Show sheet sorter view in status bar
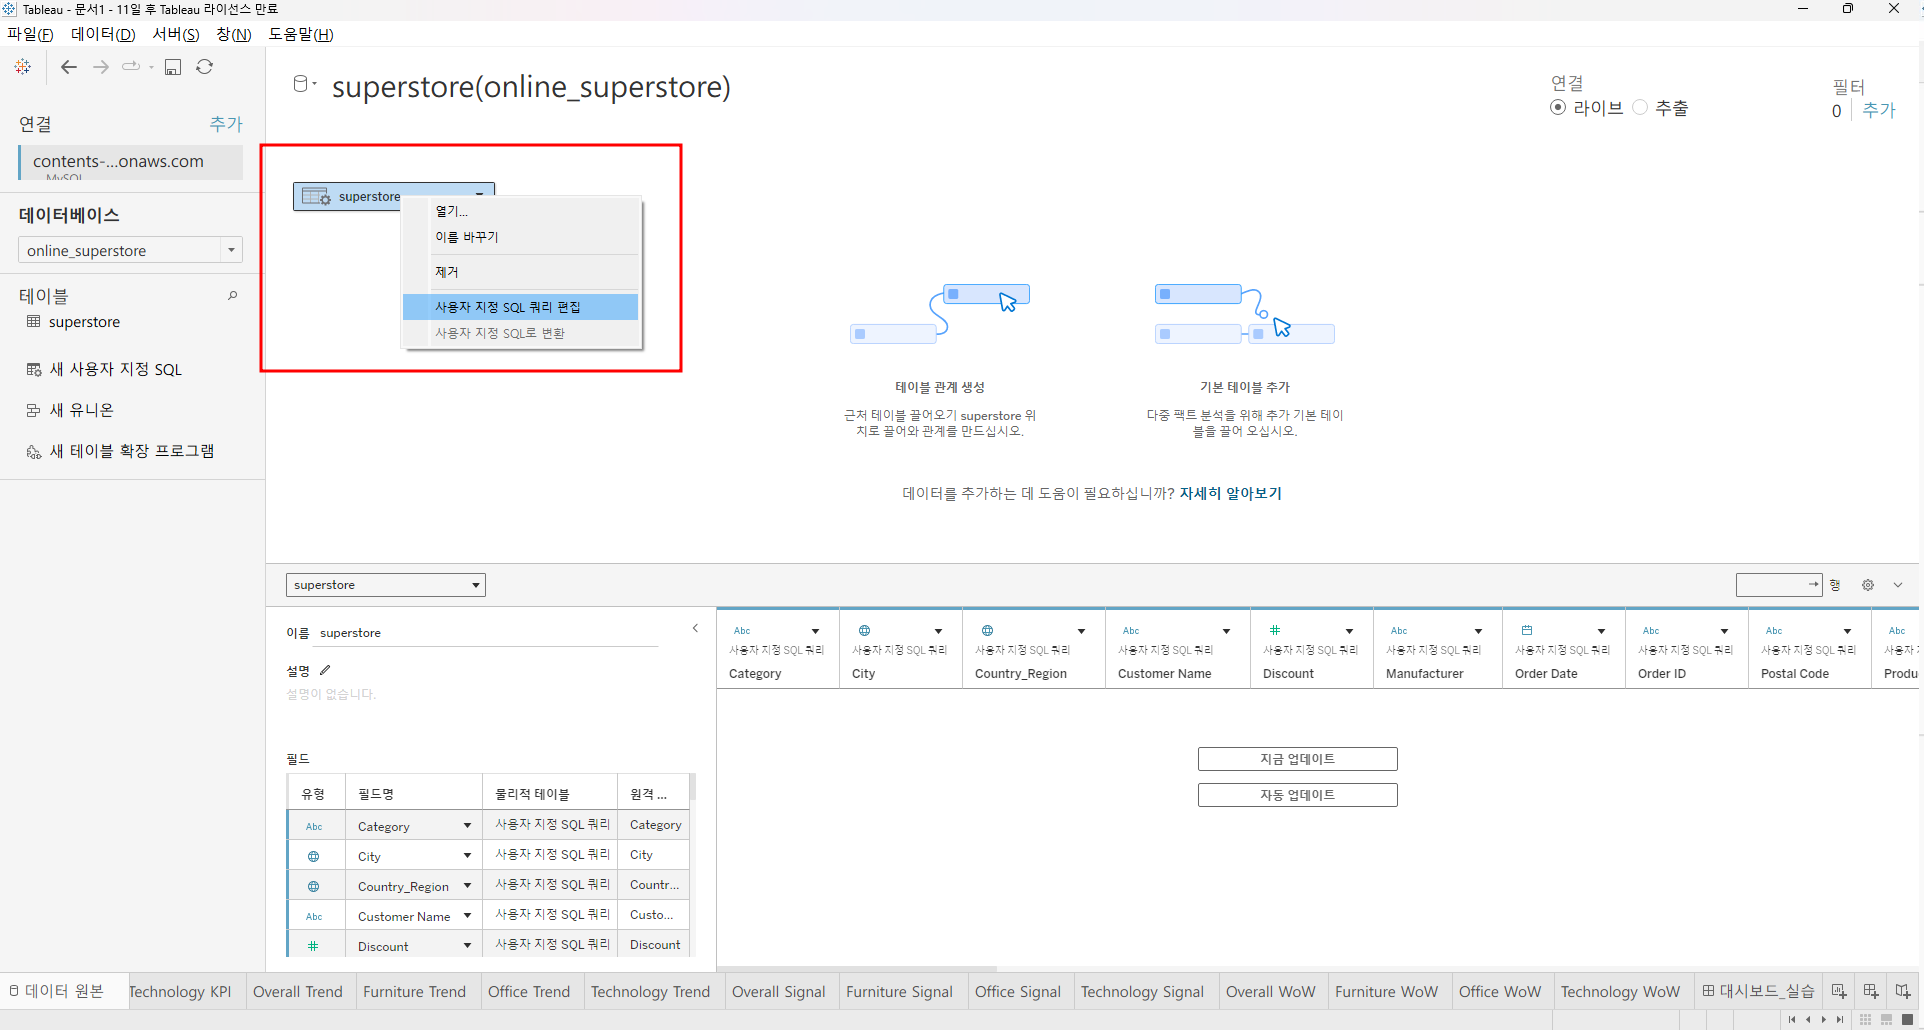 coord(1866,1020)
